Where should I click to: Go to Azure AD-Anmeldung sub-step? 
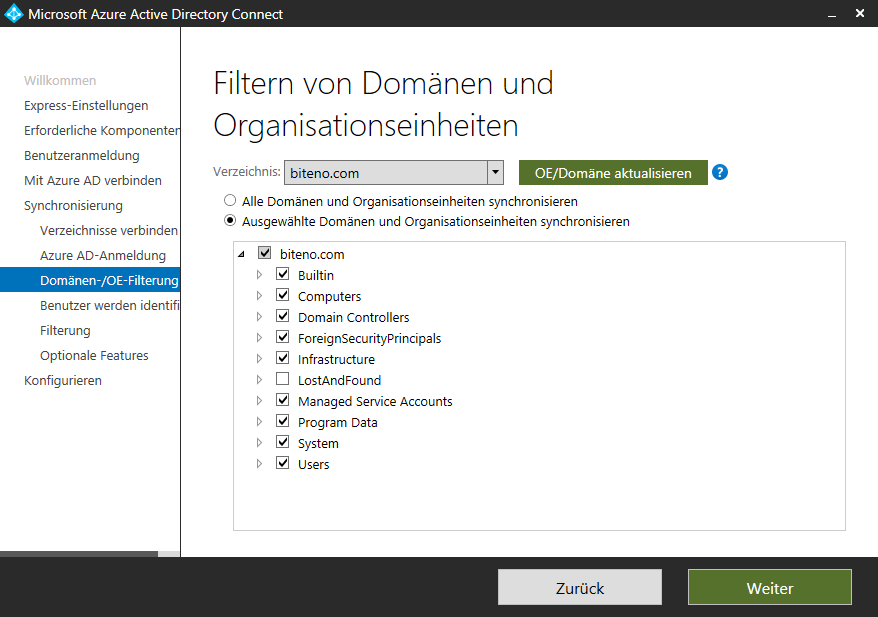(103, 255)
